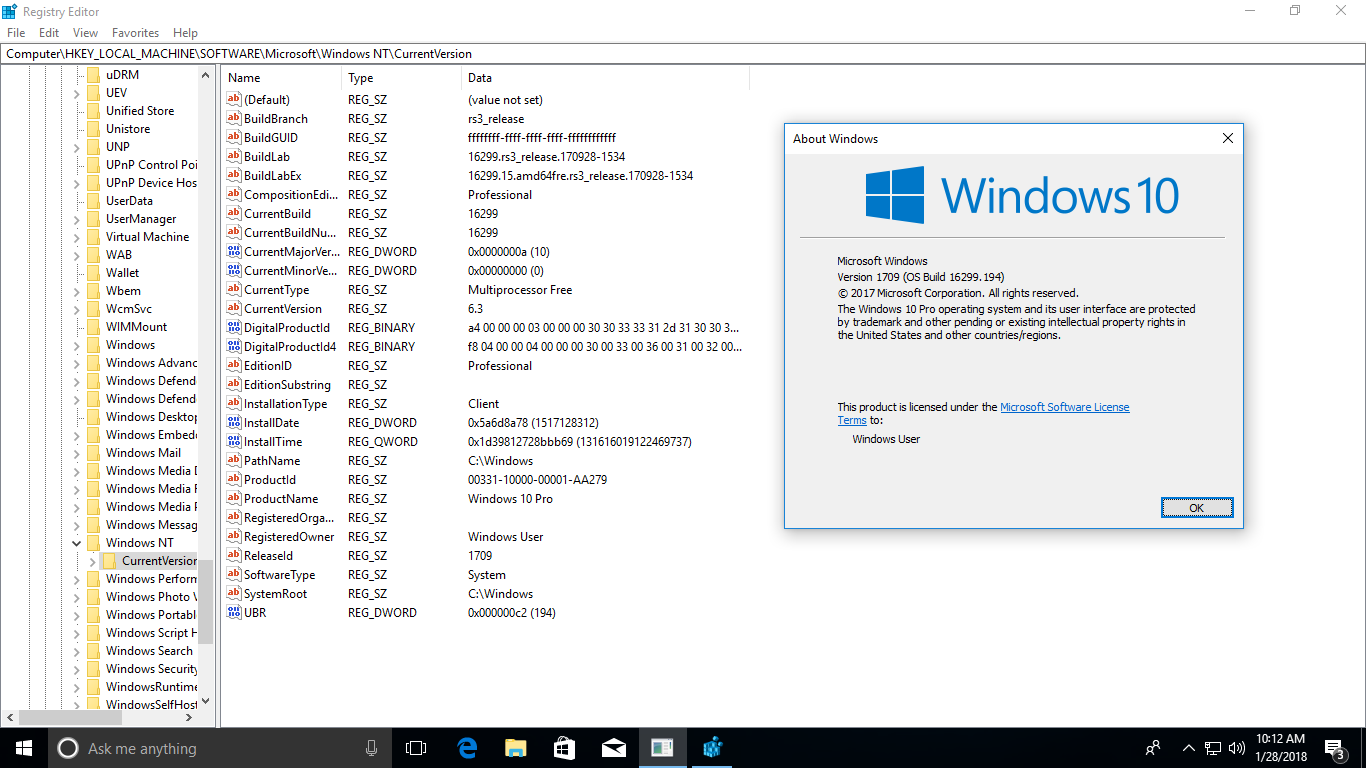The image size is (1366, 768).
Task: Click the CurrentVersion folder icon in tree
Action: 109,561
